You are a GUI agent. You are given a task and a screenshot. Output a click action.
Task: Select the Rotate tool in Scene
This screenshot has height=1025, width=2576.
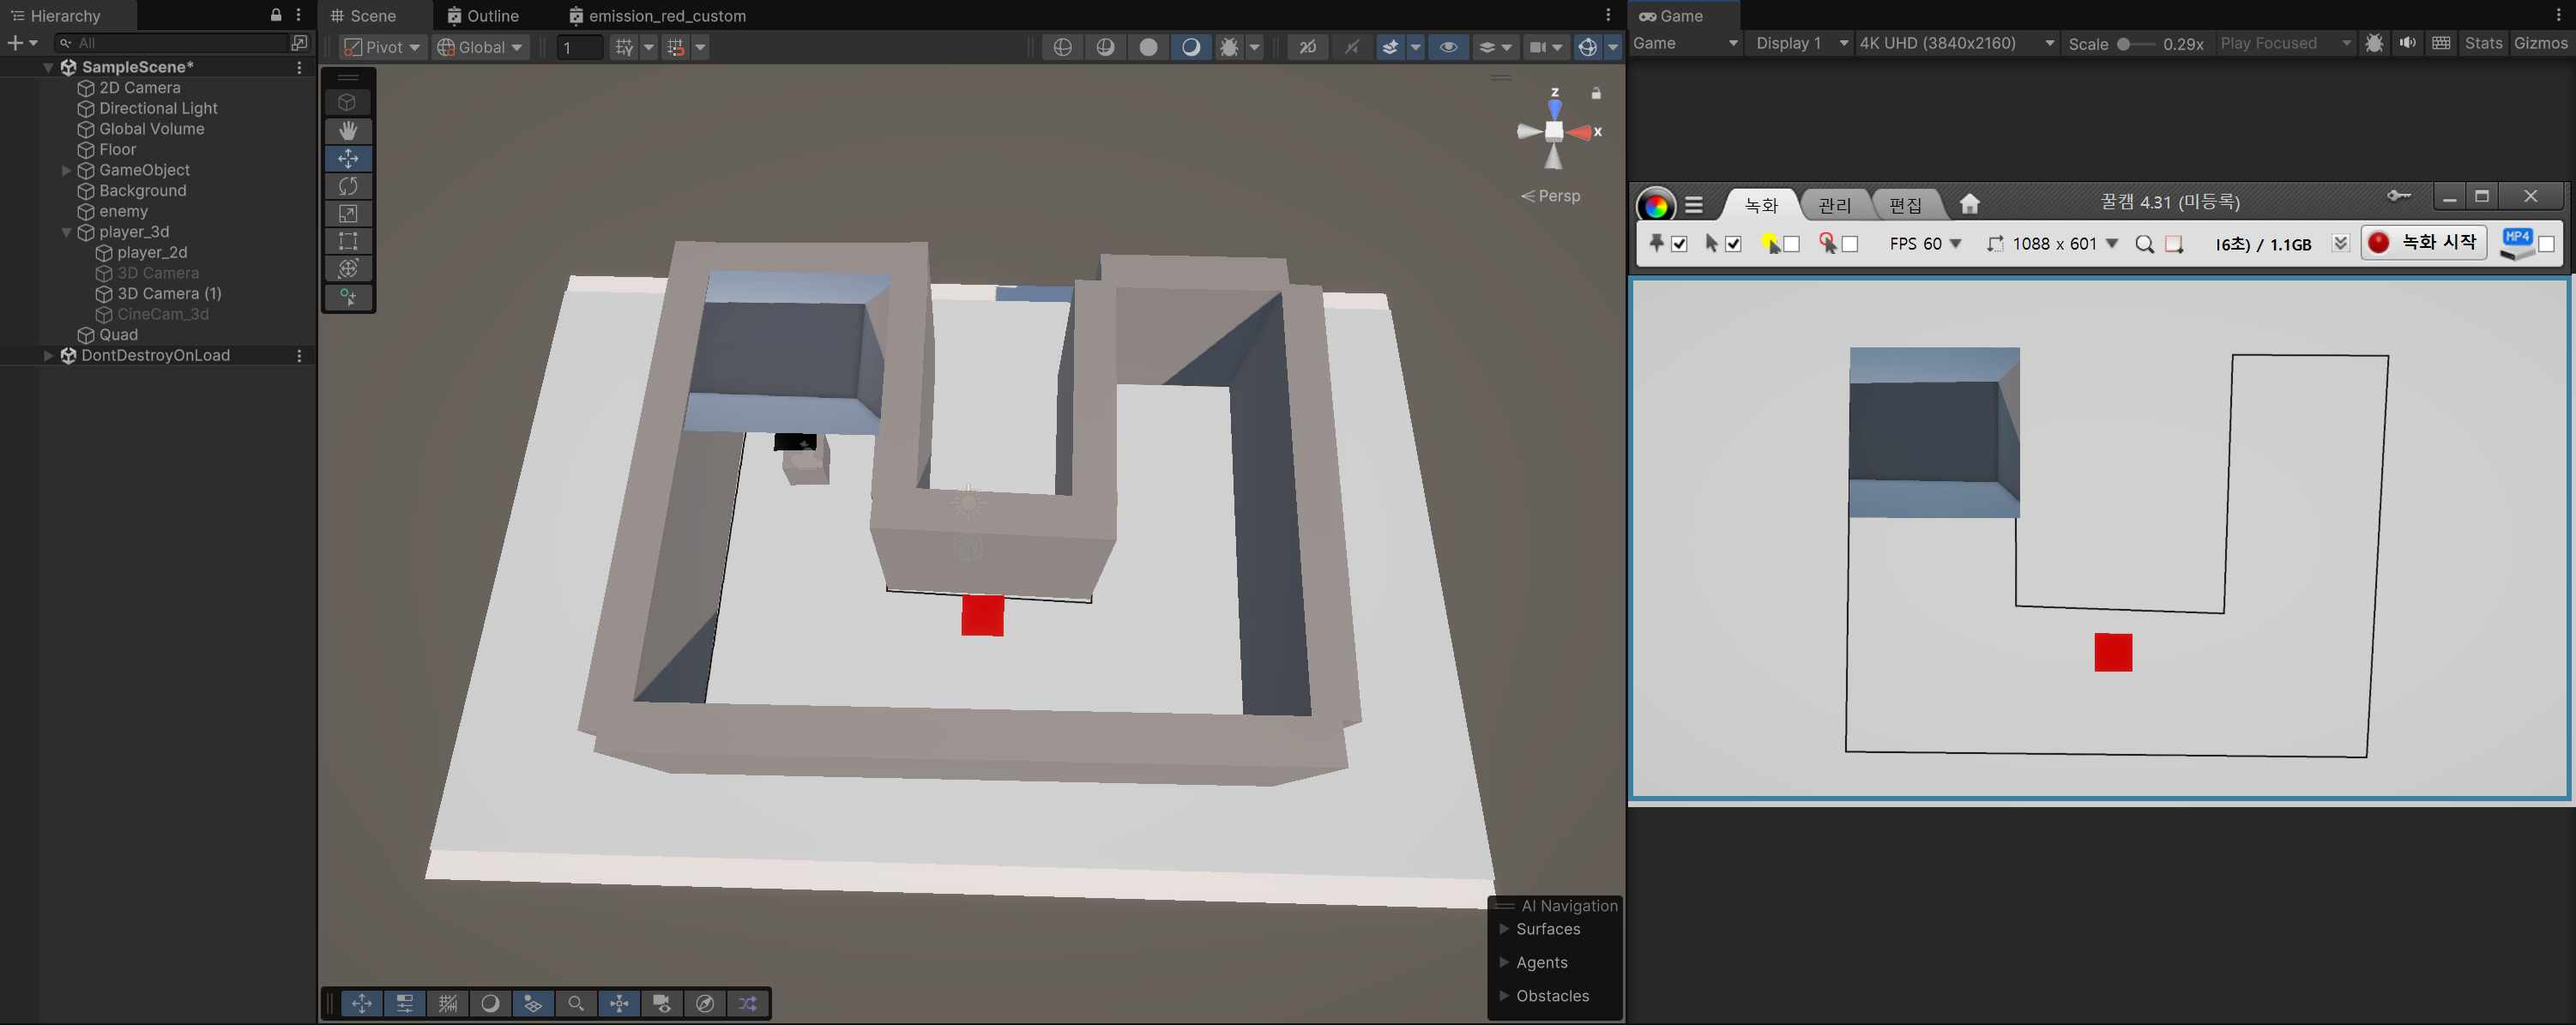348,186
